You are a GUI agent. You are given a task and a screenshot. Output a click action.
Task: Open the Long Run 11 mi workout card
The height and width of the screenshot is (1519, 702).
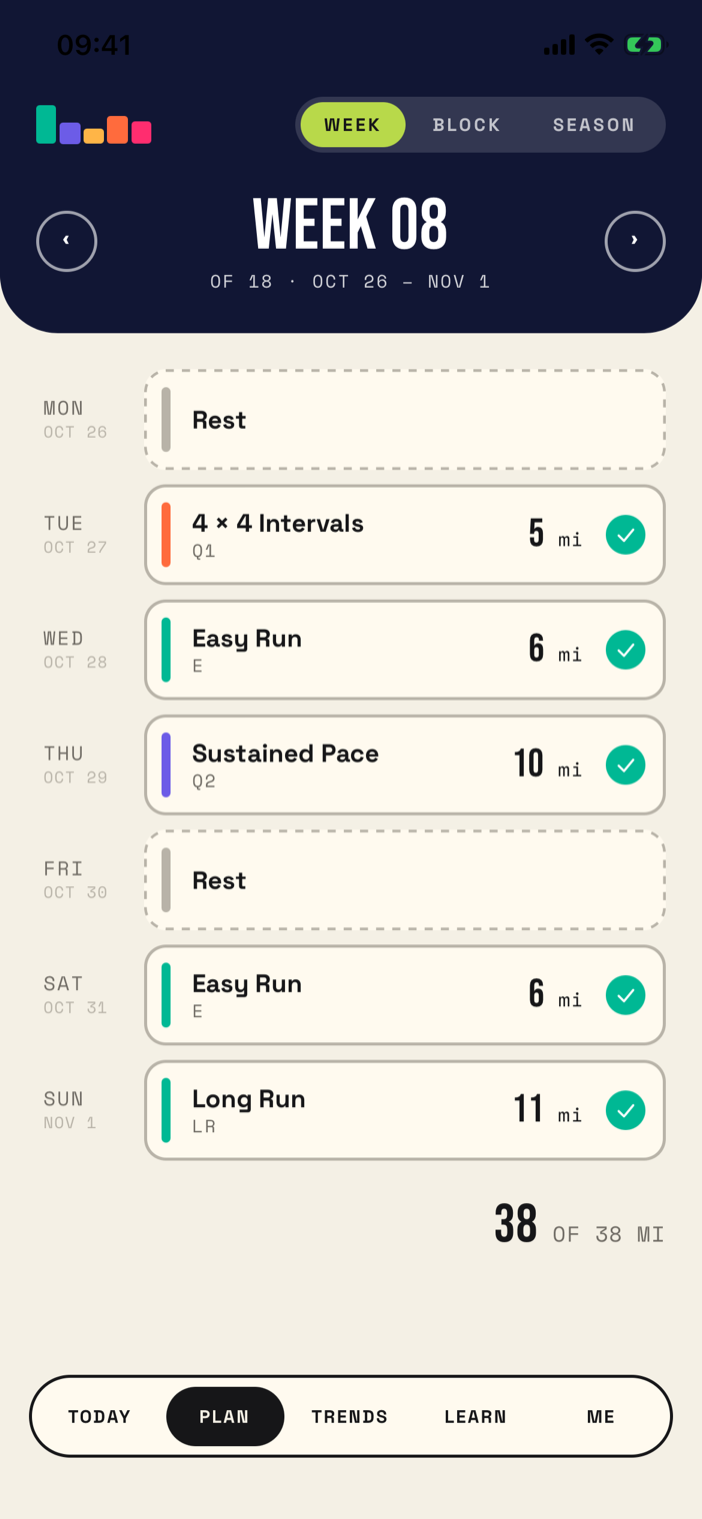click(405, 1110)
